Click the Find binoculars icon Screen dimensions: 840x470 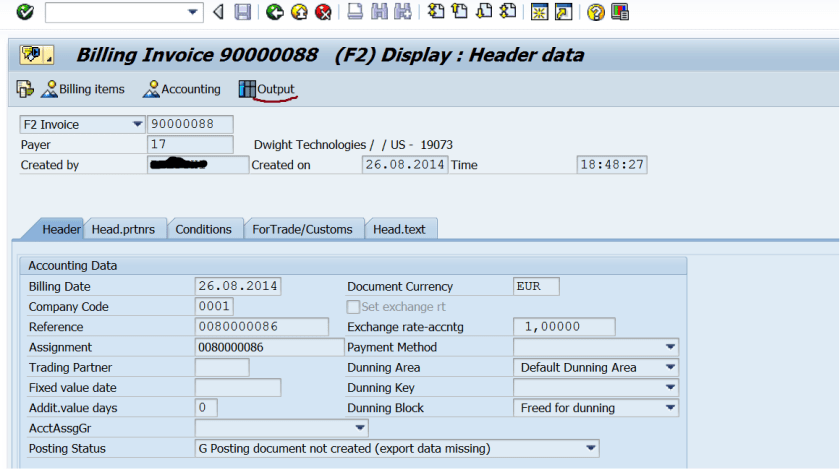tap(379, 12)
